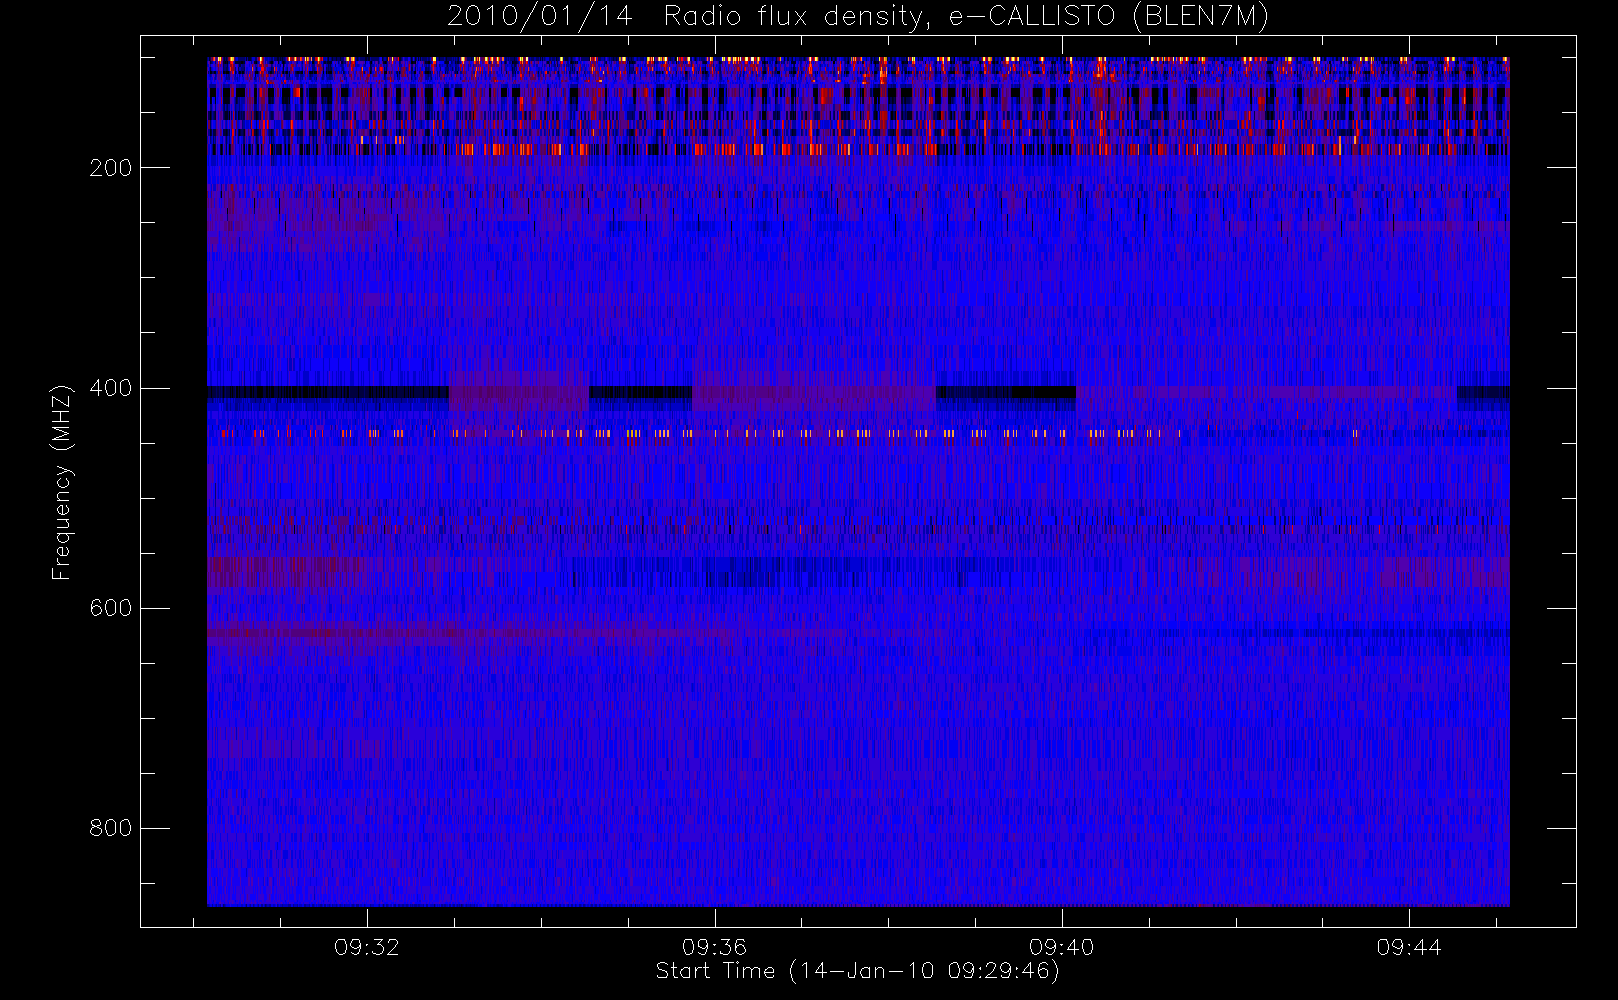The width and height of the screenshot is (1618, 1000).
Task: Click the 400 MHz frequency axis label
Action: 110,388
